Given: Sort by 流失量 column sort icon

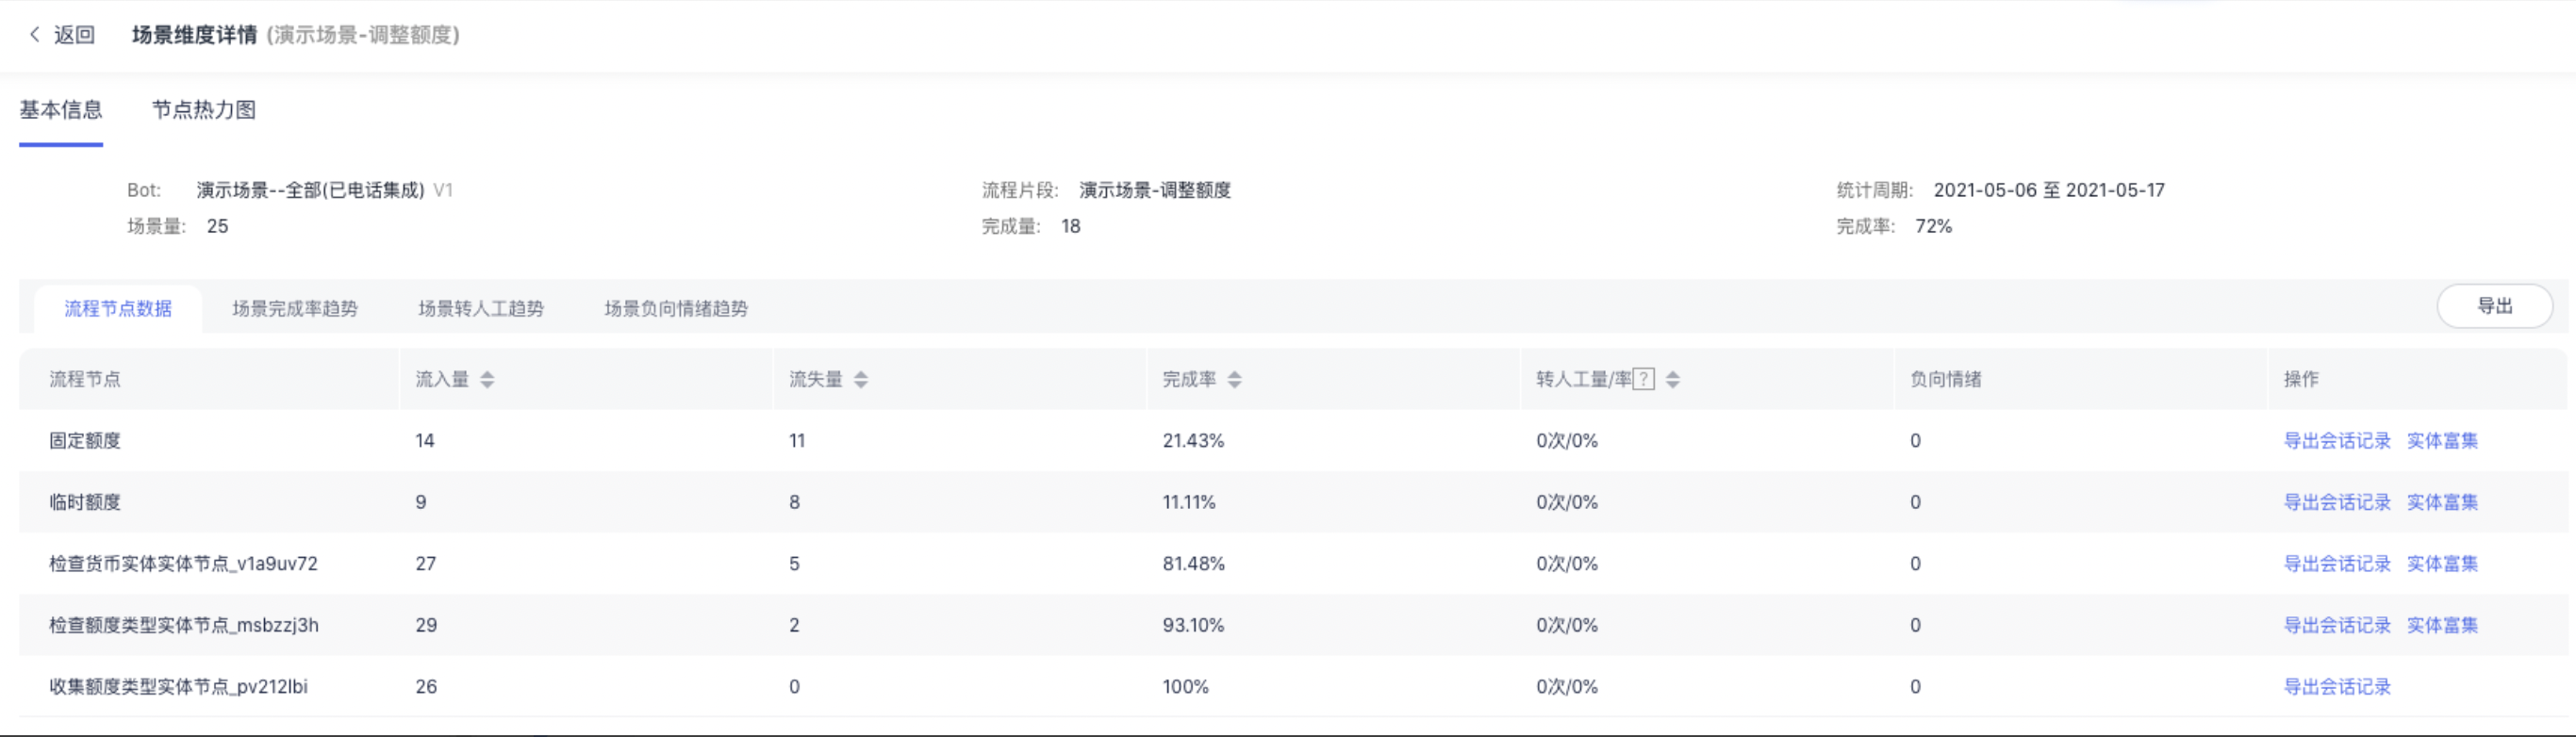Looking at the screenshot, I should coord(861,380).
